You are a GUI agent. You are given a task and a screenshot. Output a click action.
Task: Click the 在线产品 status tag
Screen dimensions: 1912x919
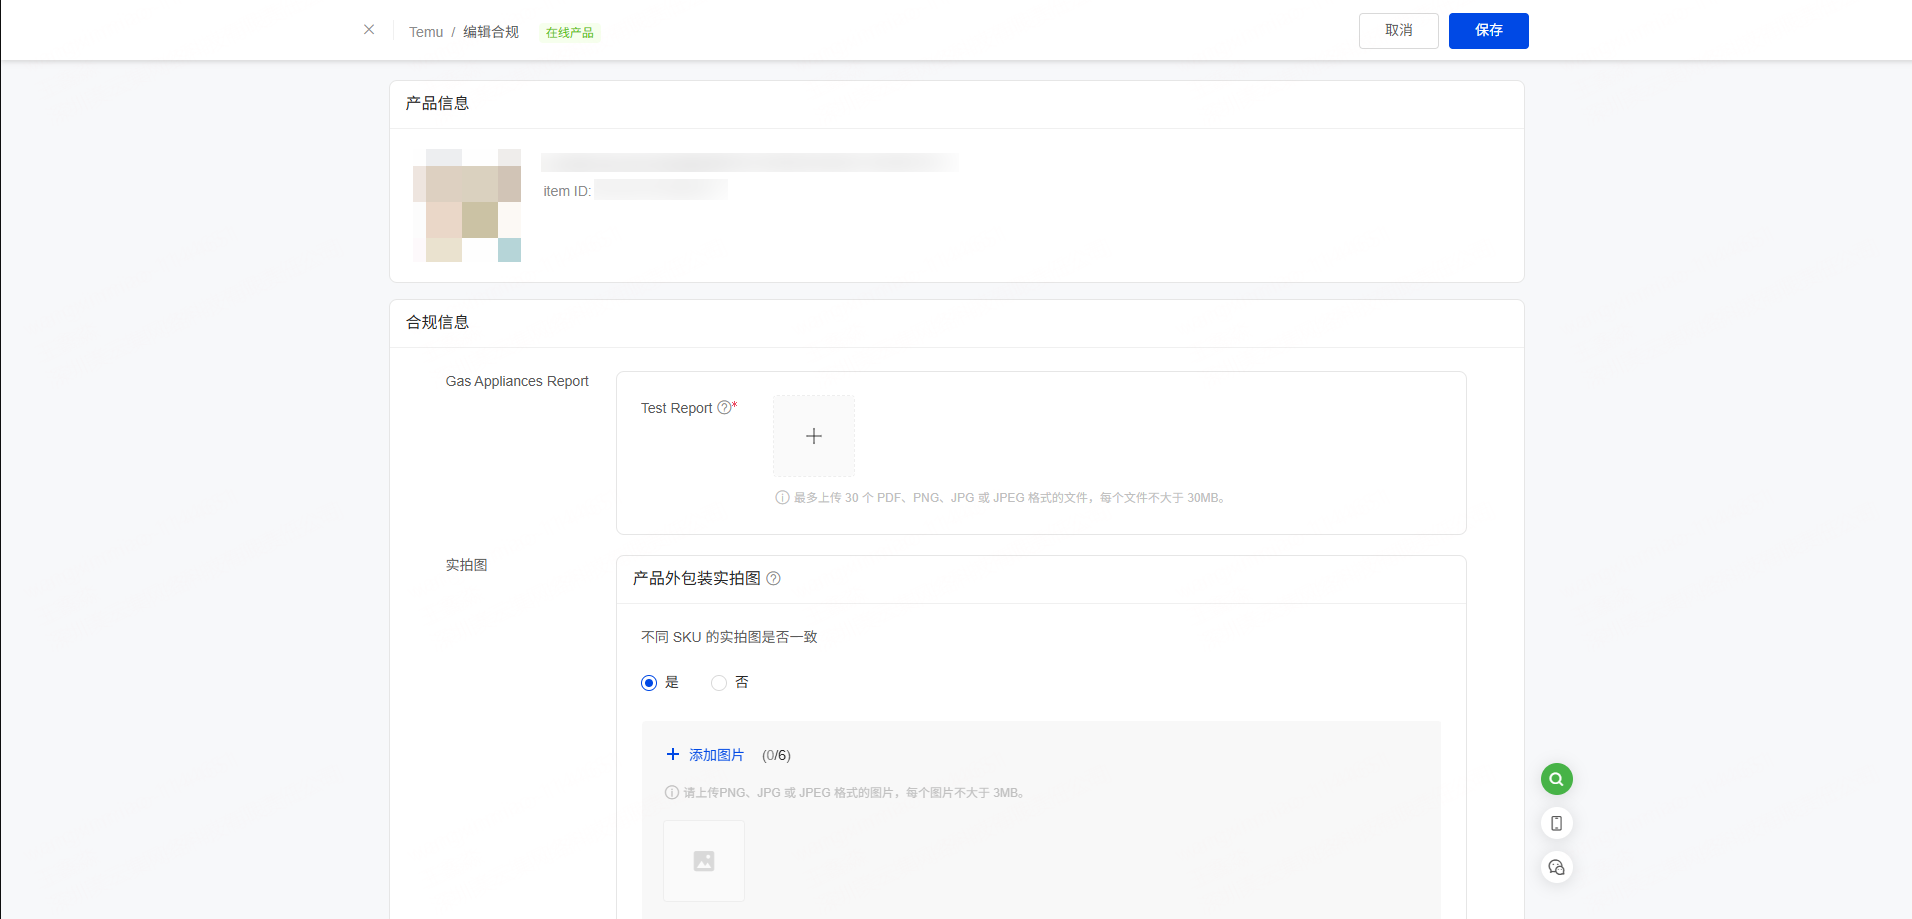tap(569, 33)
